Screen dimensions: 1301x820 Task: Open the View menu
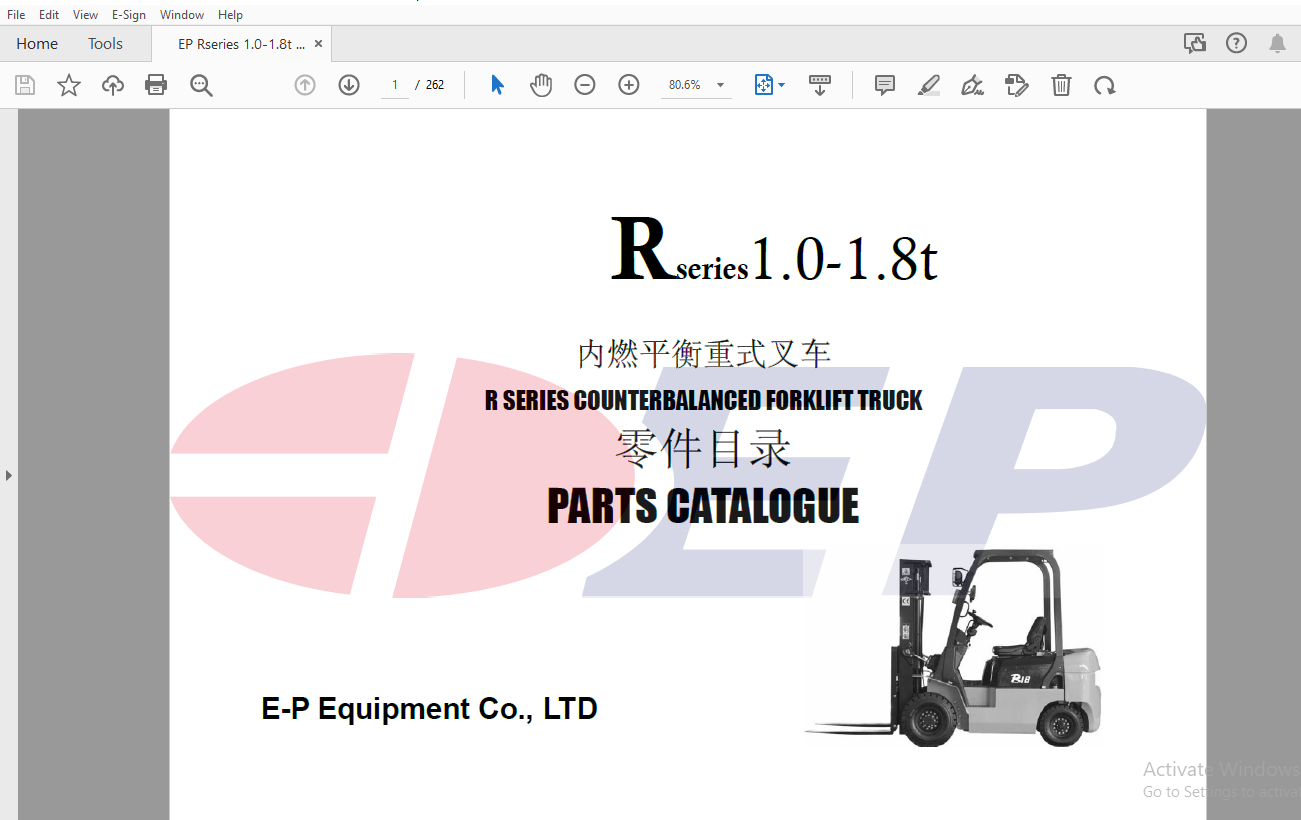(x=86, y=15)
